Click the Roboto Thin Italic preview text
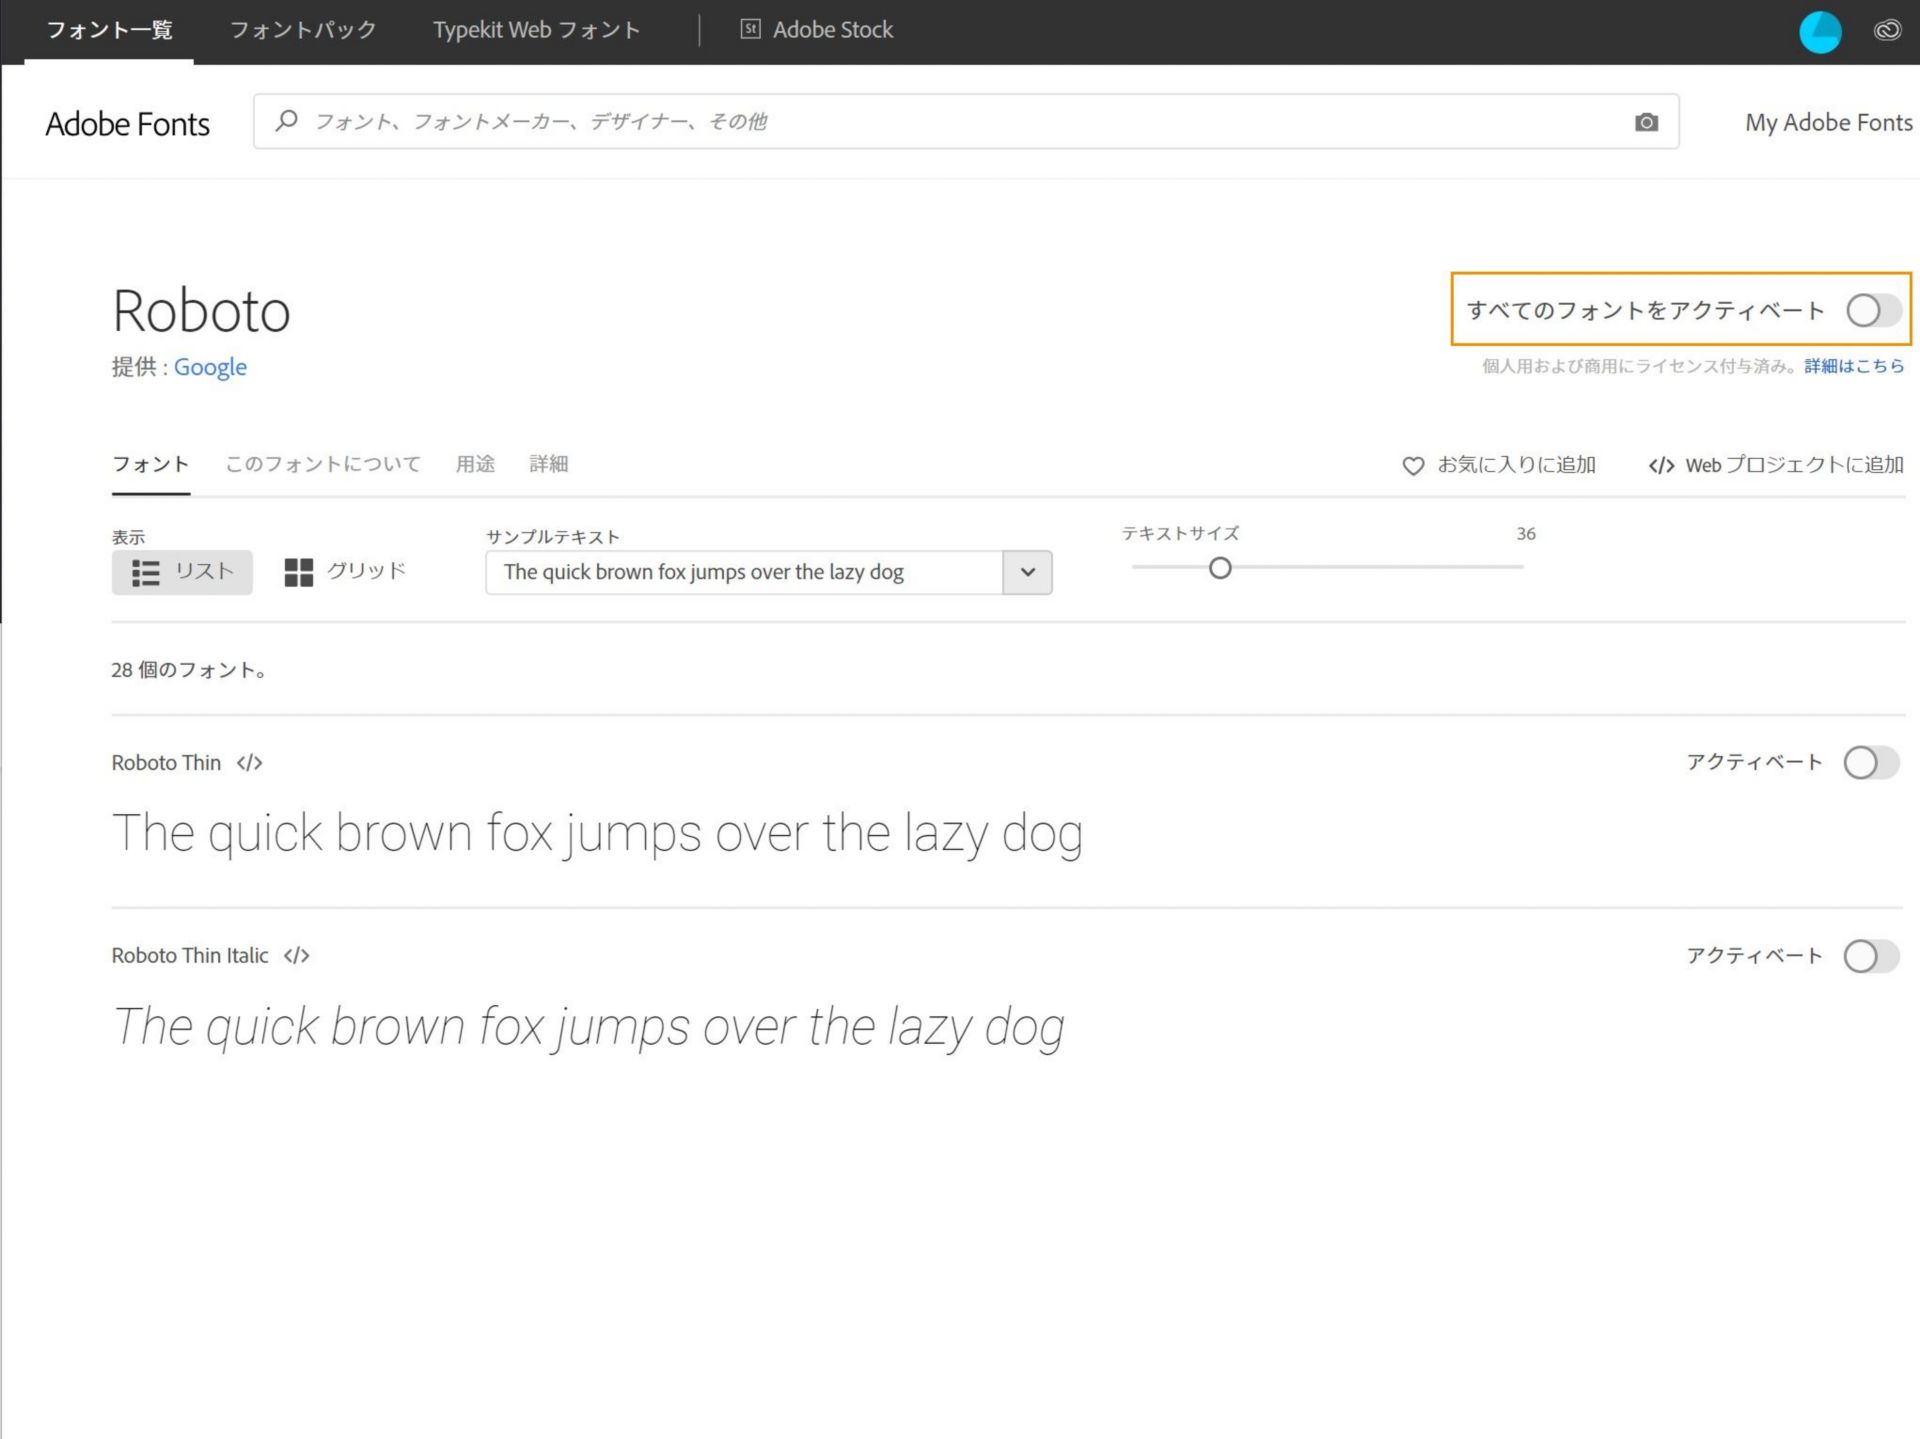The height and width of the screenshot is (1439, 1920). click(589, 1027)
